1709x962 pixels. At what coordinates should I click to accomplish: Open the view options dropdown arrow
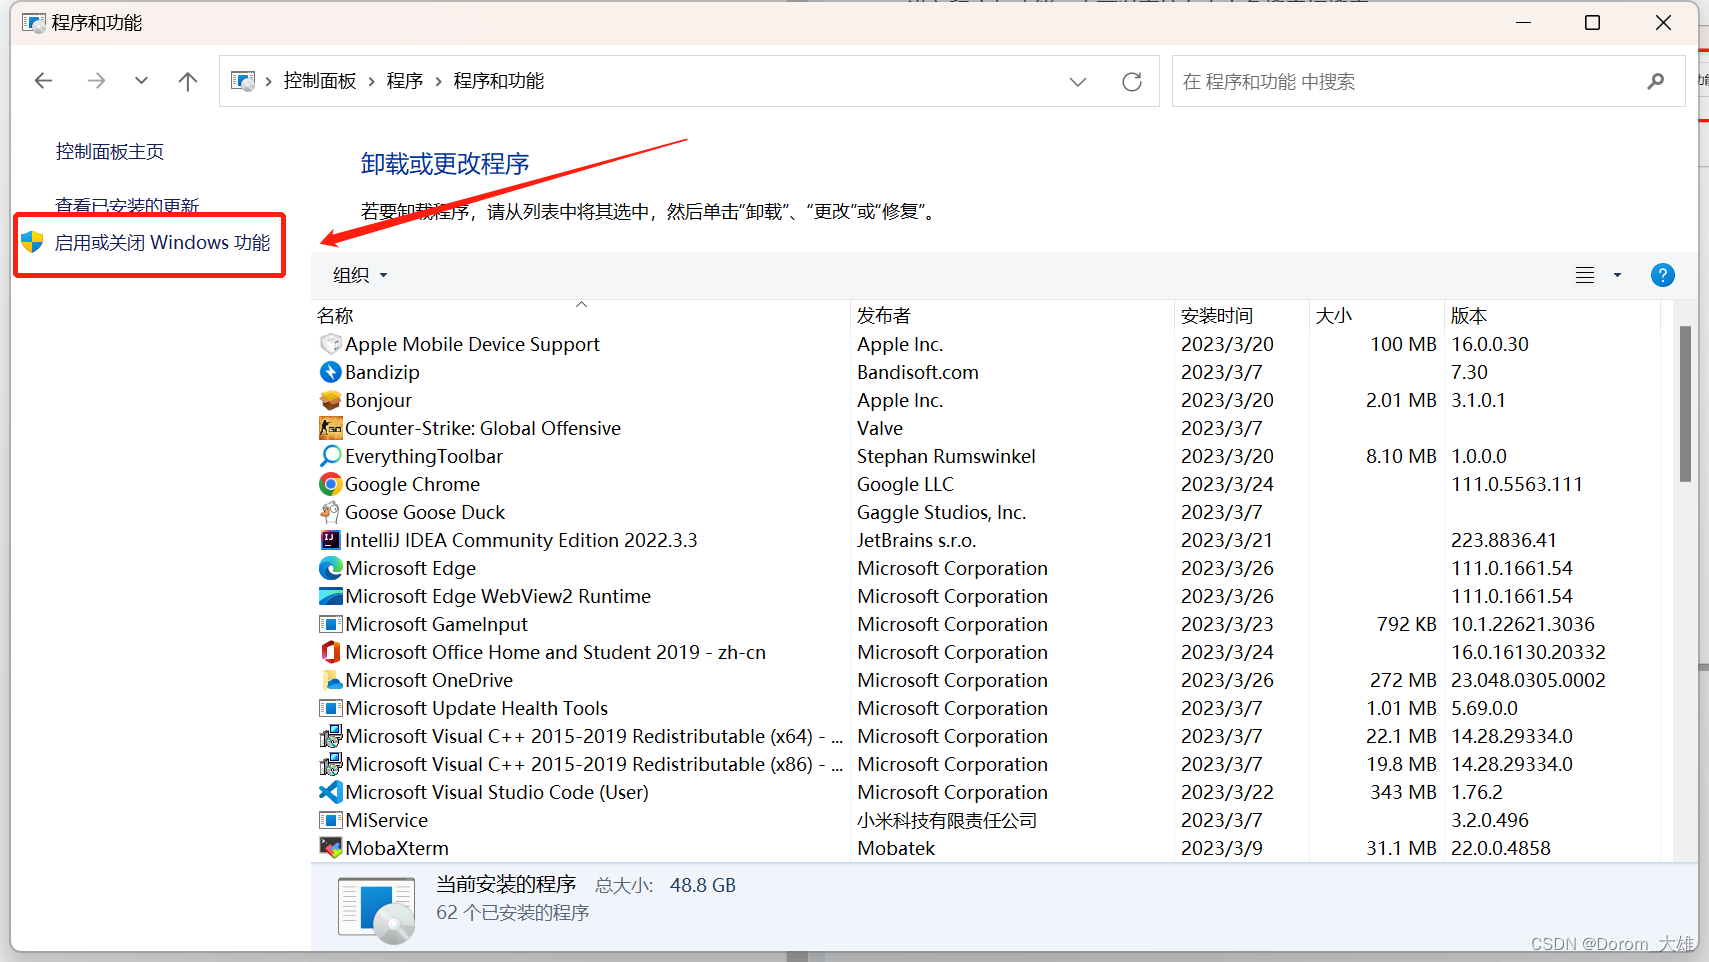1617,275
